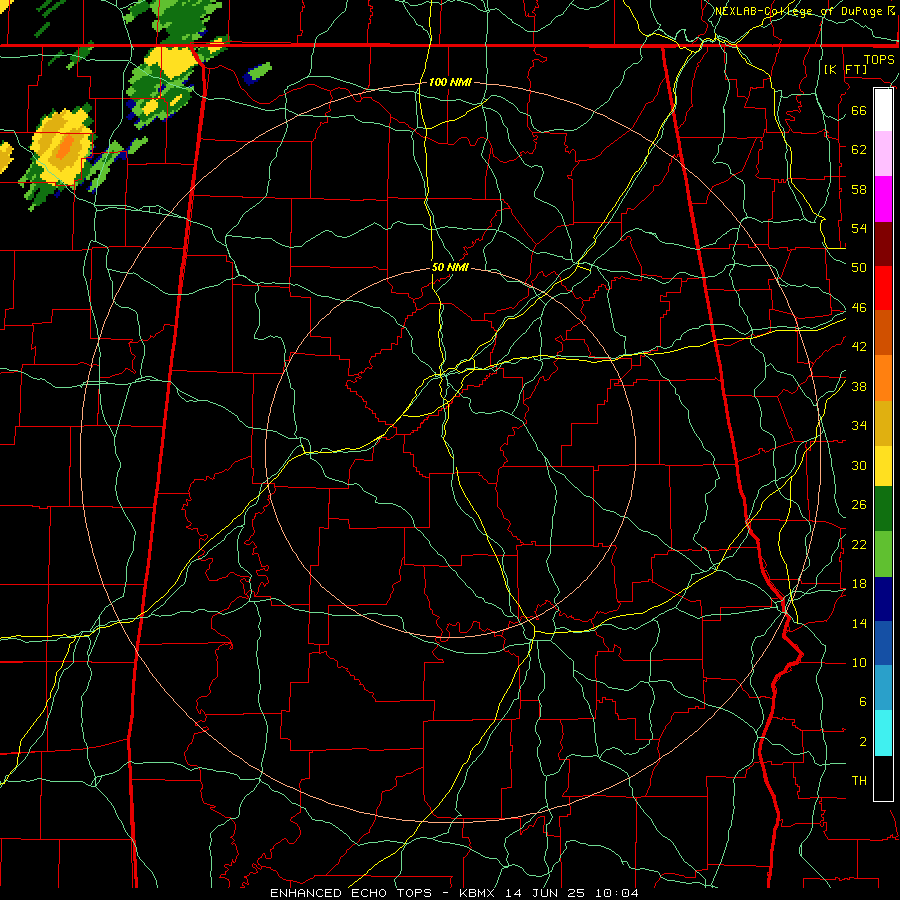900x900 pixels.
Task: Click the navy 22 kft legend swatch
Action: [x=883, y=599]
